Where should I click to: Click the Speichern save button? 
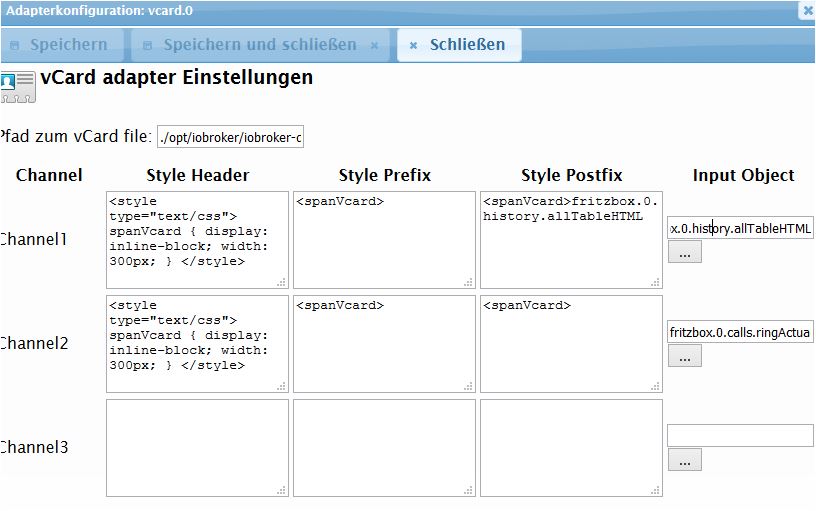click(60, 45)
